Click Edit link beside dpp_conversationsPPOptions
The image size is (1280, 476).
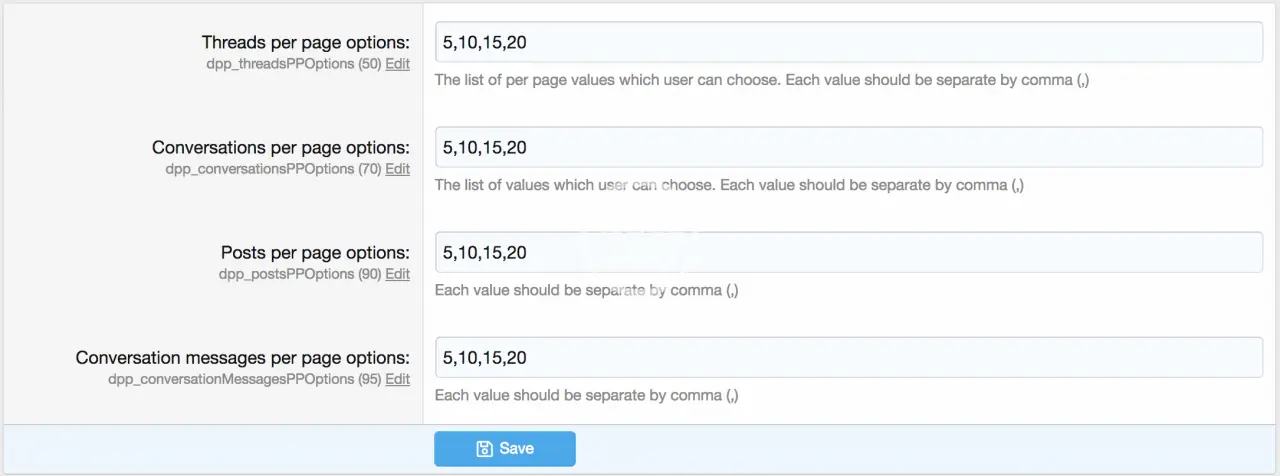click(x=397, y=169)
